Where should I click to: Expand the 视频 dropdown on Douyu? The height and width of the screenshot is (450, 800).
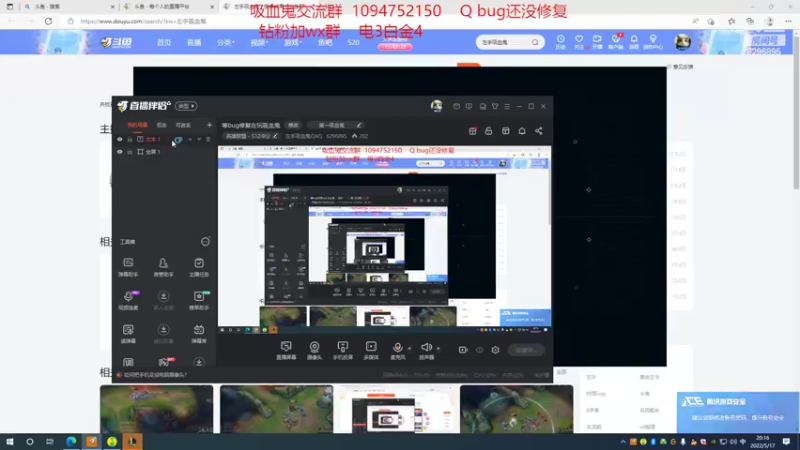259,42
